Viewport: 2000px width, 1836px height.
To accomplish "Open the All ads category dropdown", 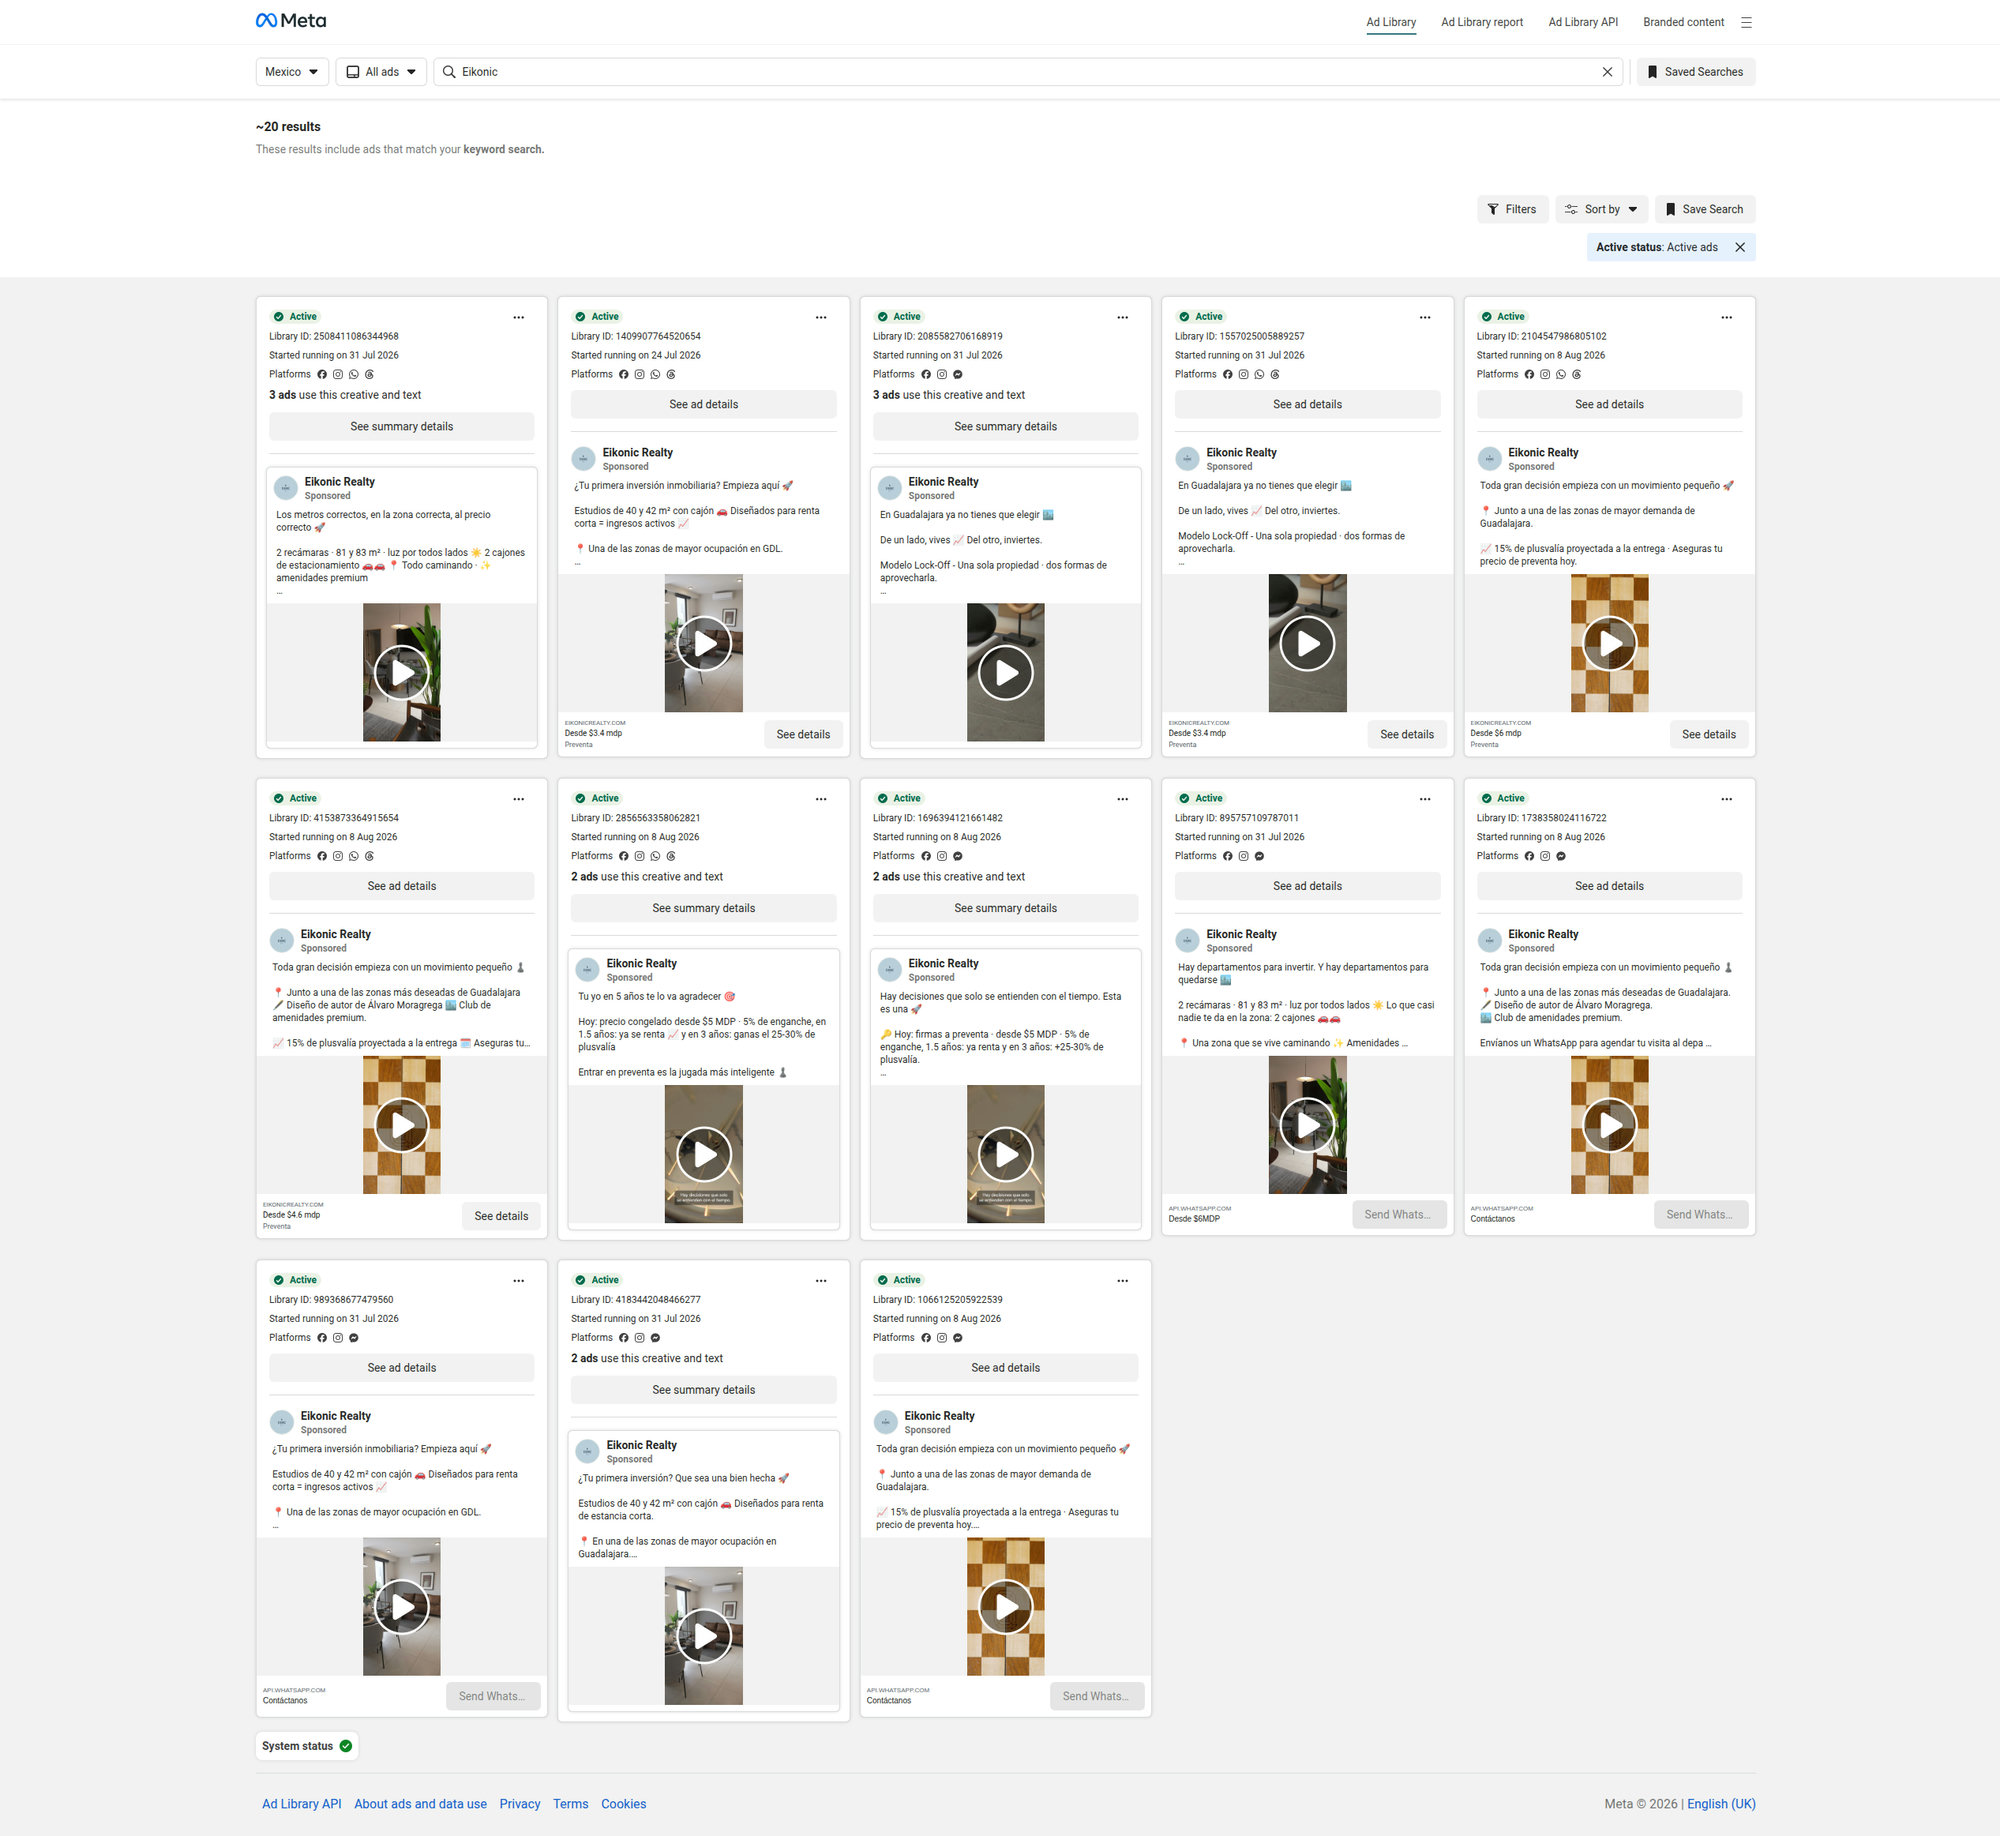I will (x=381, y=72).
